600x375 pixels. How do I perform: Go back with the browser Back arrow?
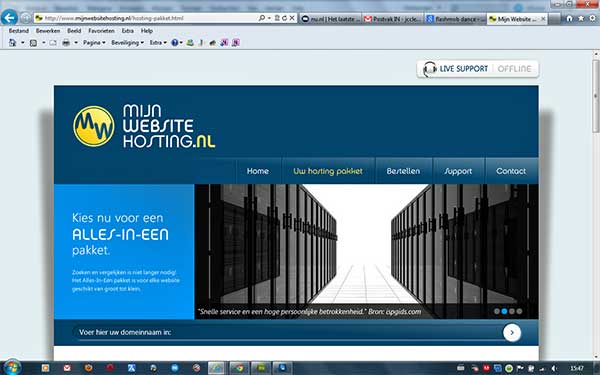click(x=9, y=18)
